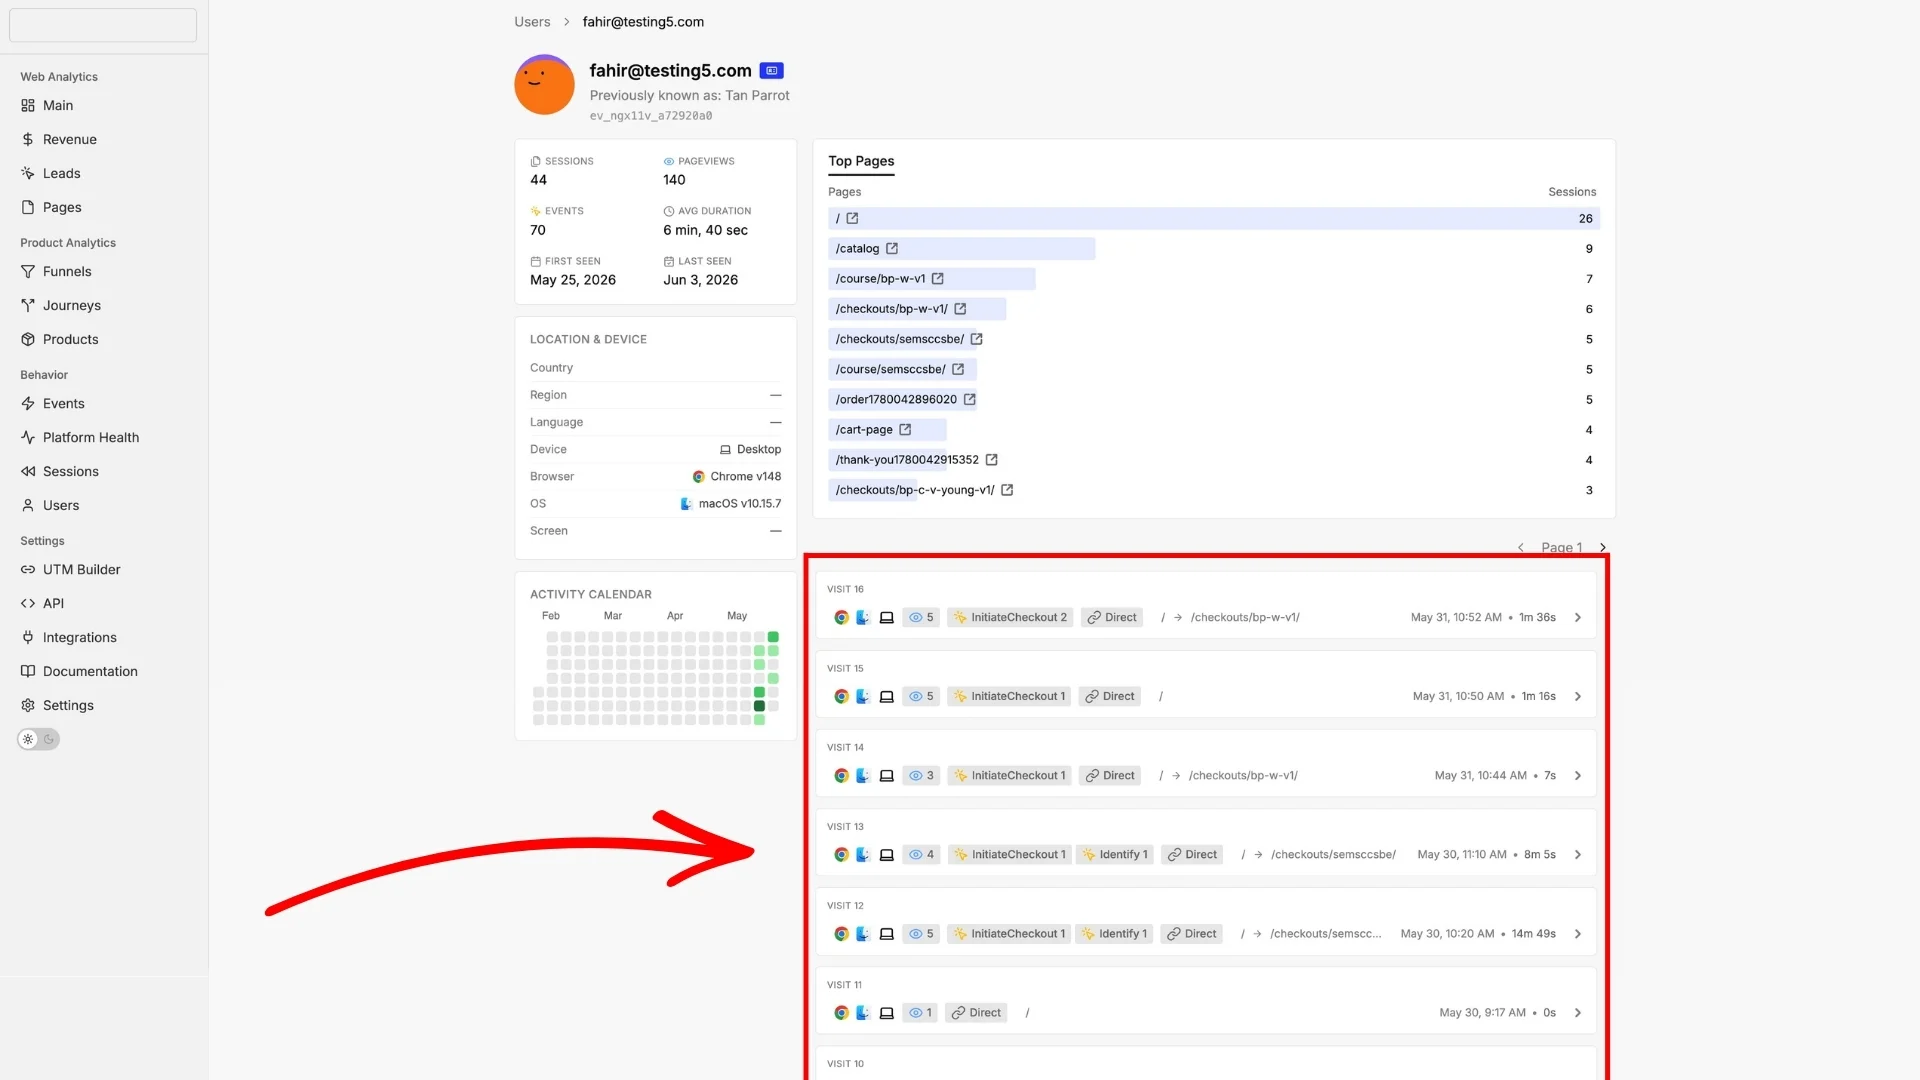The width and height of the screenshot is (1920, 1080).
Task: Open the Pages section
Action: point(62,207)
